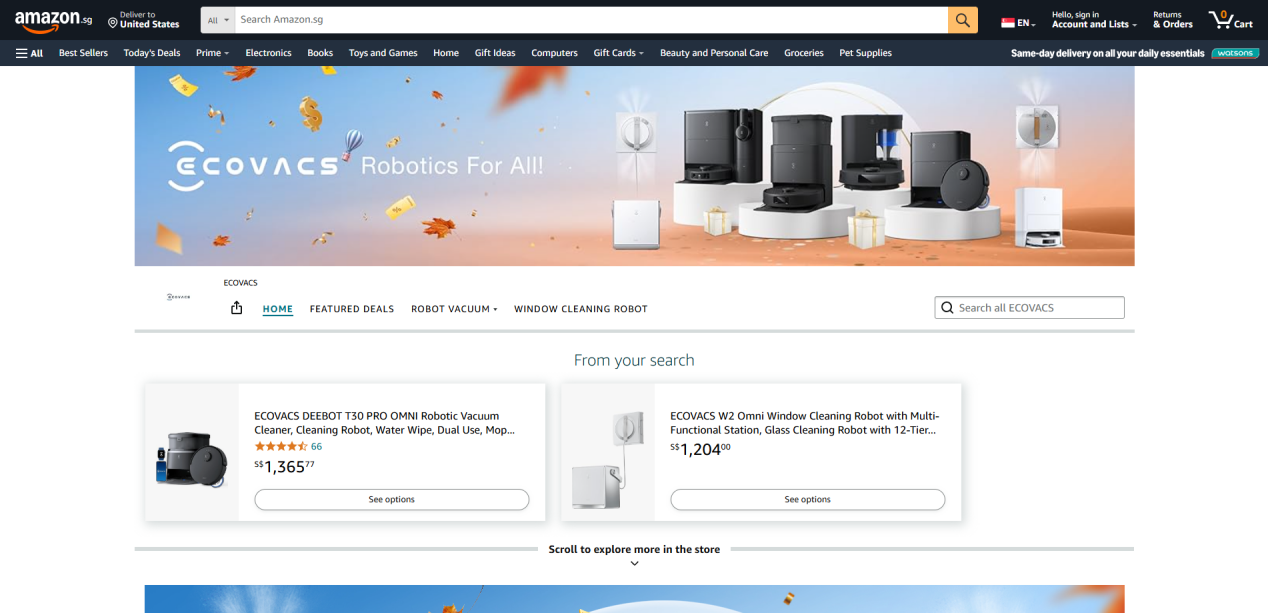Screen dimensions: 1268x613
Task: Open the Window Cleaning Robot tab
Action: 580,309
